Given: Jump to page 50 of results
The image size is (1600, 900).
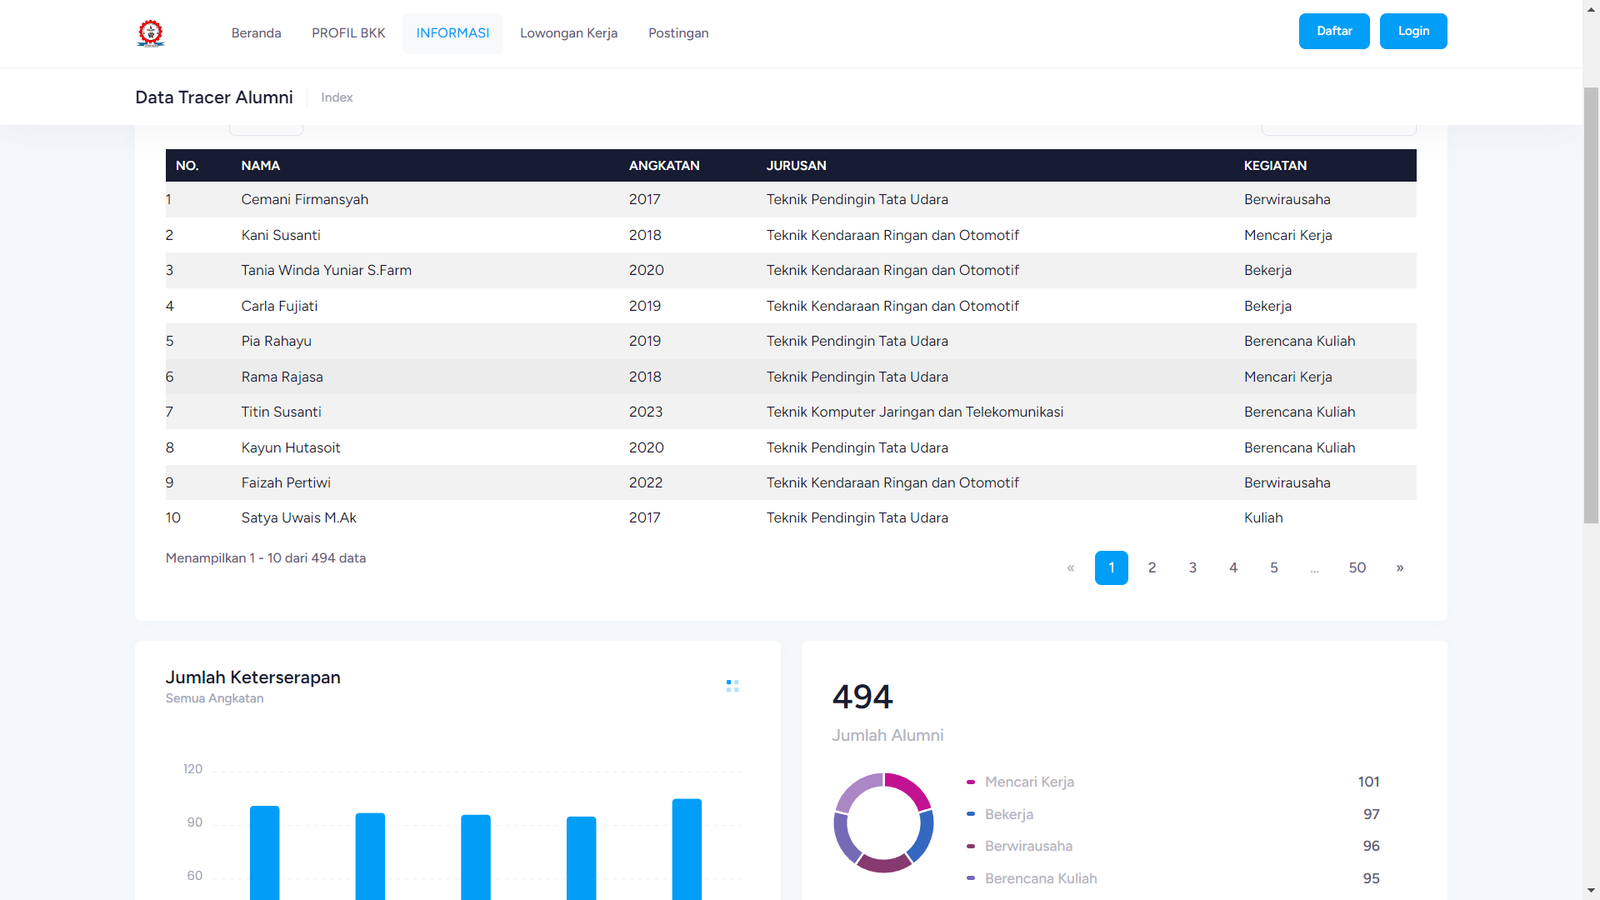Looking at the screenshot, I should (x=1356, y=568).
